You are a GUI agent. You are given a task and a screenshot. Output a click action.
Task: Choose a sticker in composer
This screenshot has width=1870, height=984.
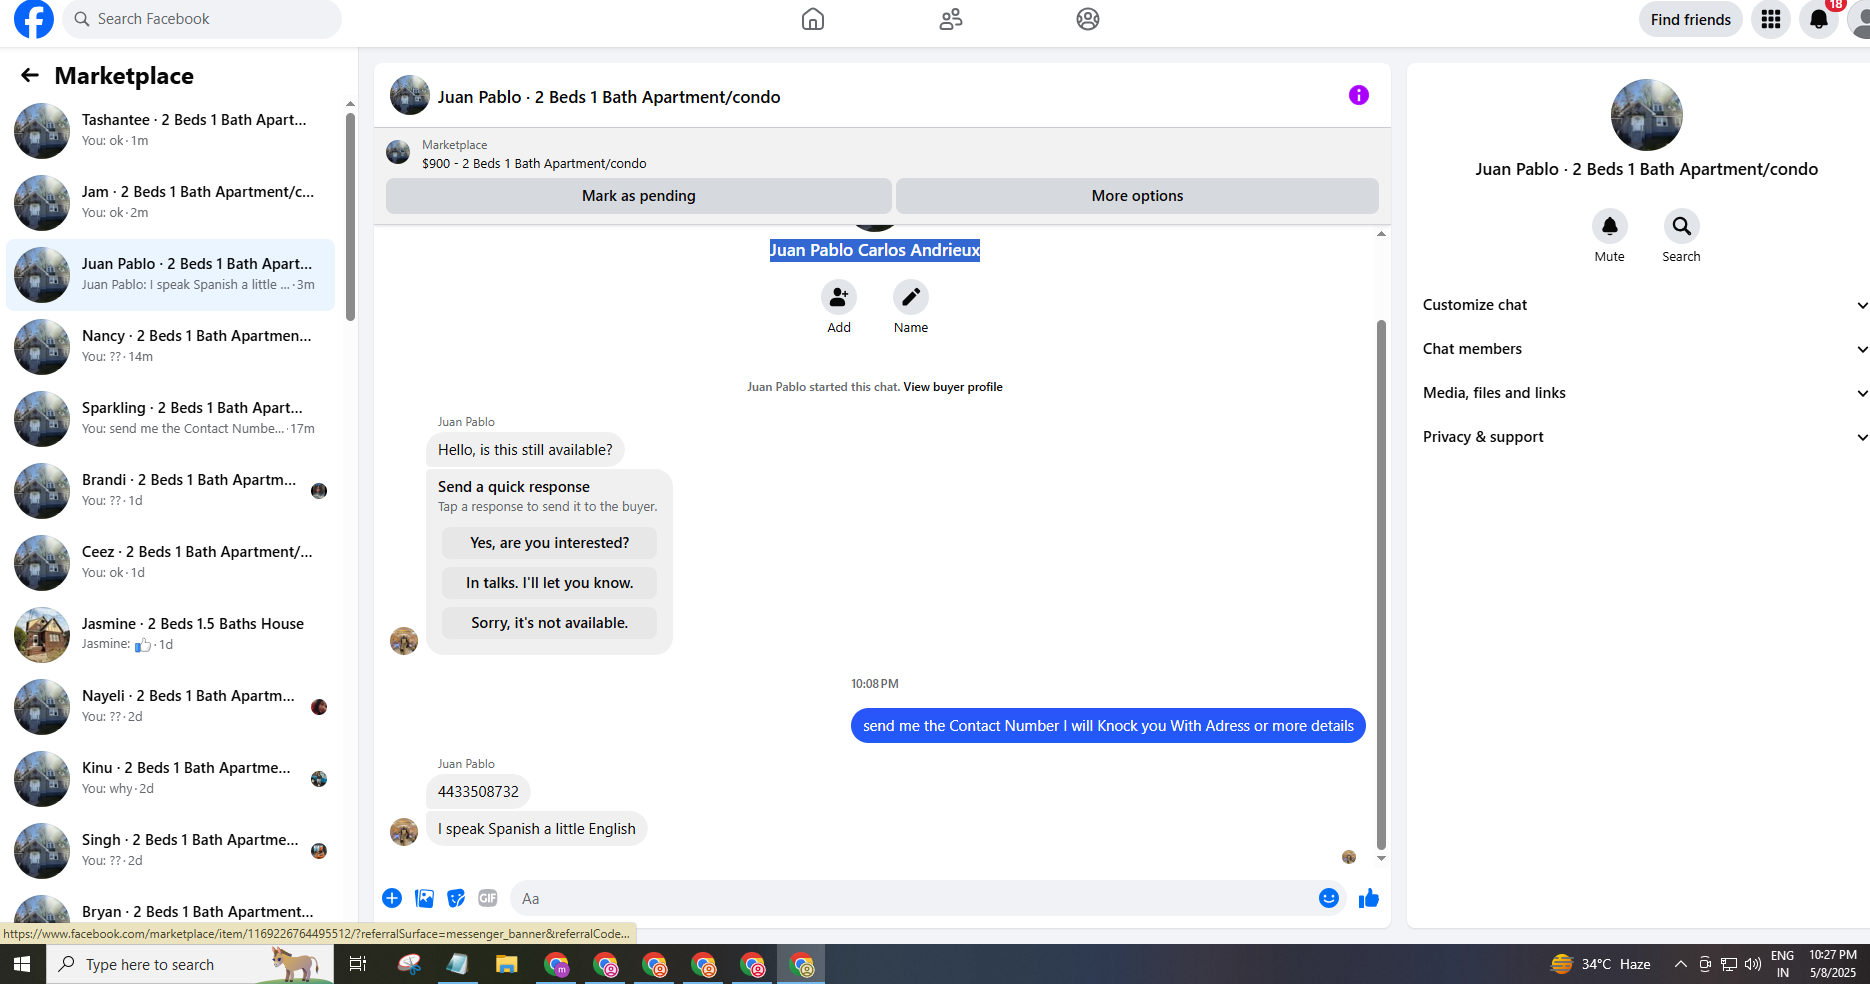pos(456,898)
